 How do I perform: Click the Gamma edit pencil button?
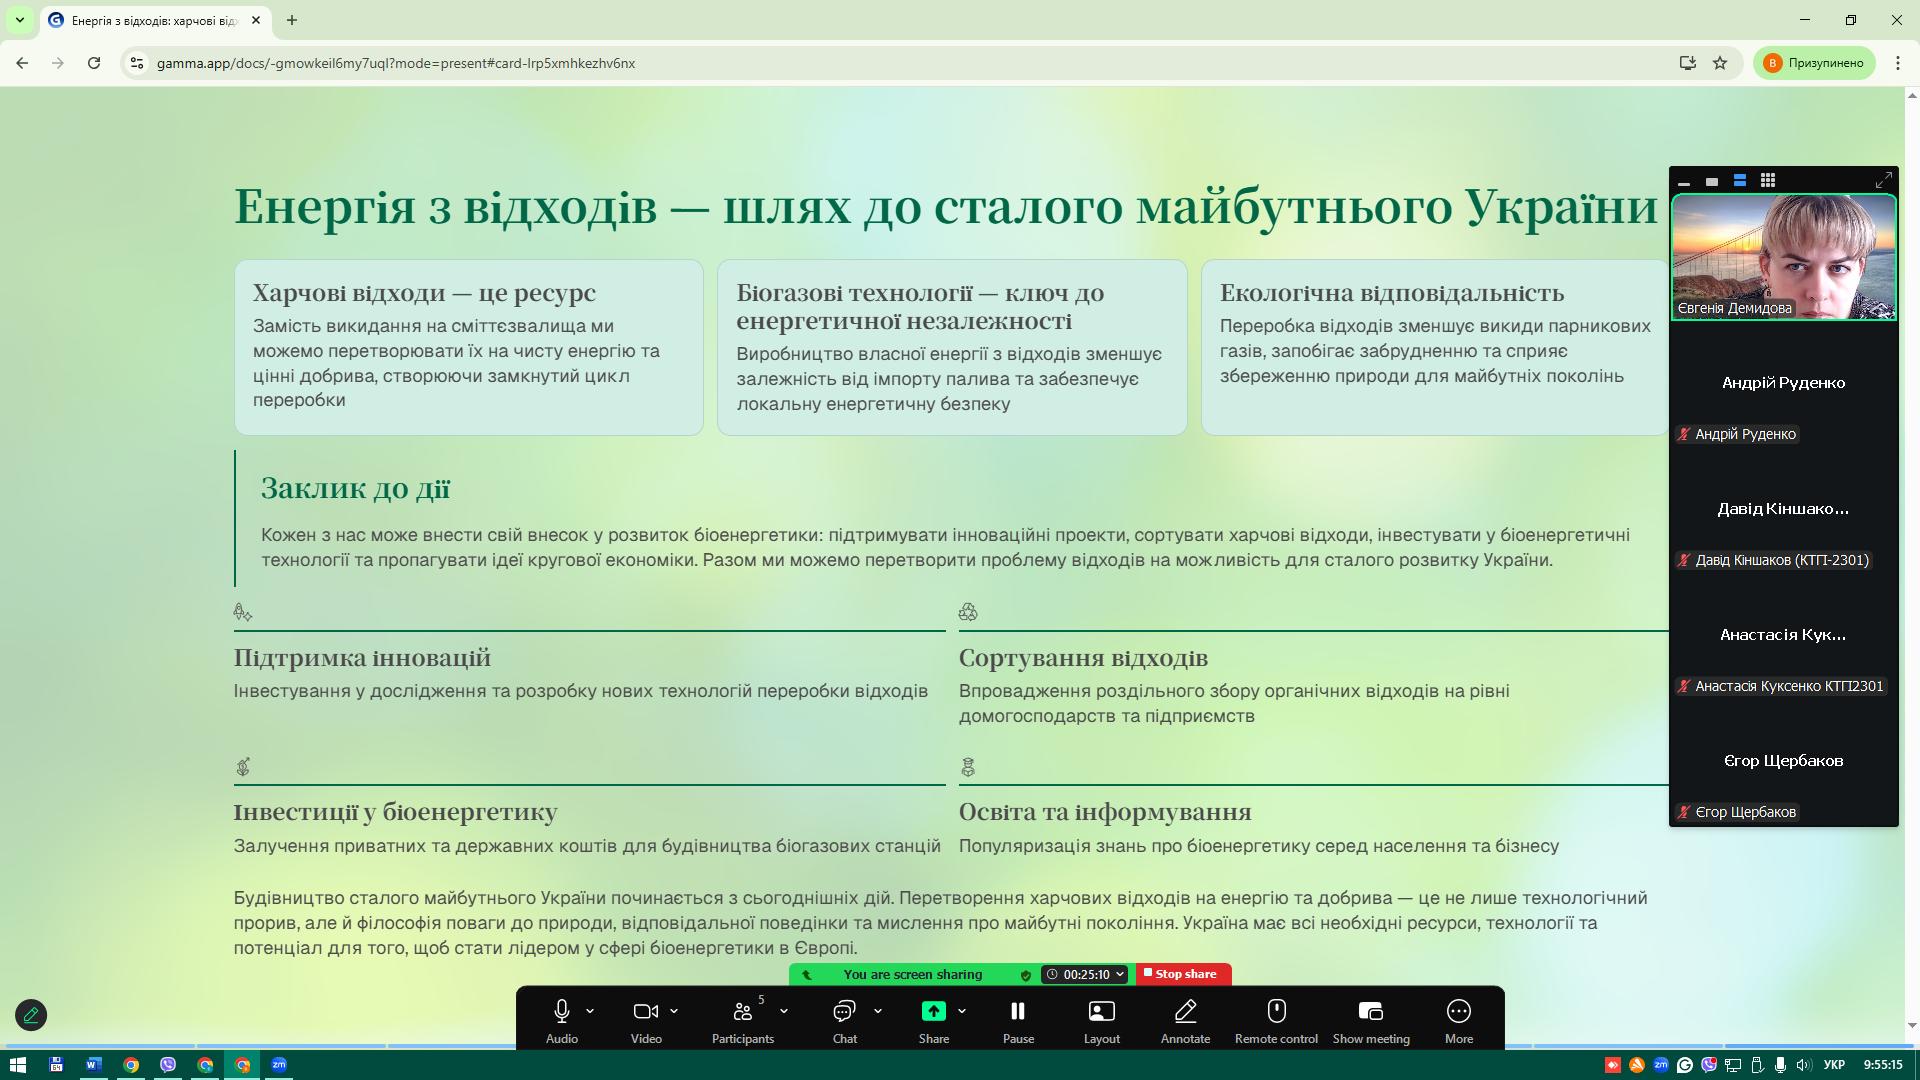tap(31, 1015)
